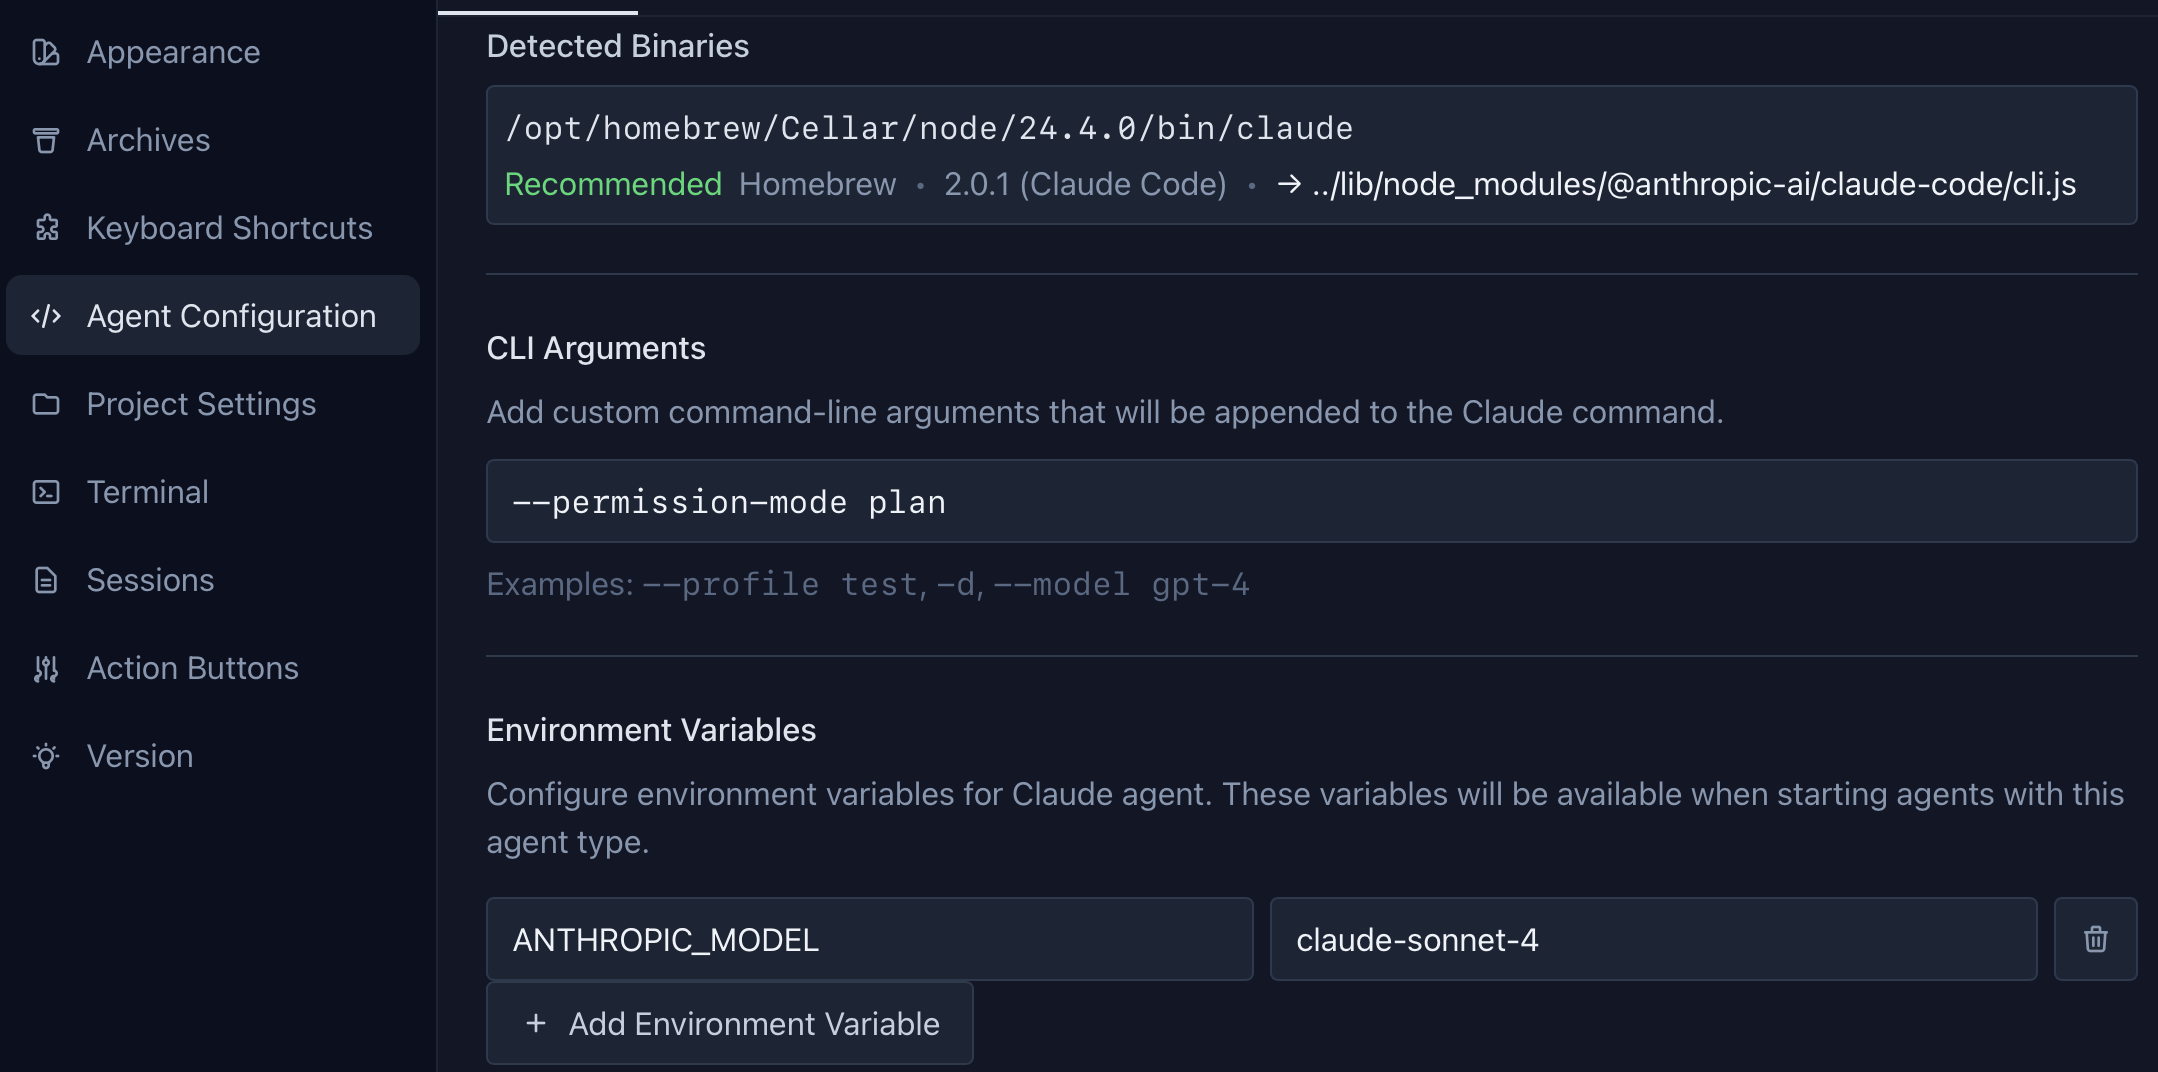Screen dimensions: 2158x1072
Task: Navigate to the Terminal settings section
Action: coord(148,492)
